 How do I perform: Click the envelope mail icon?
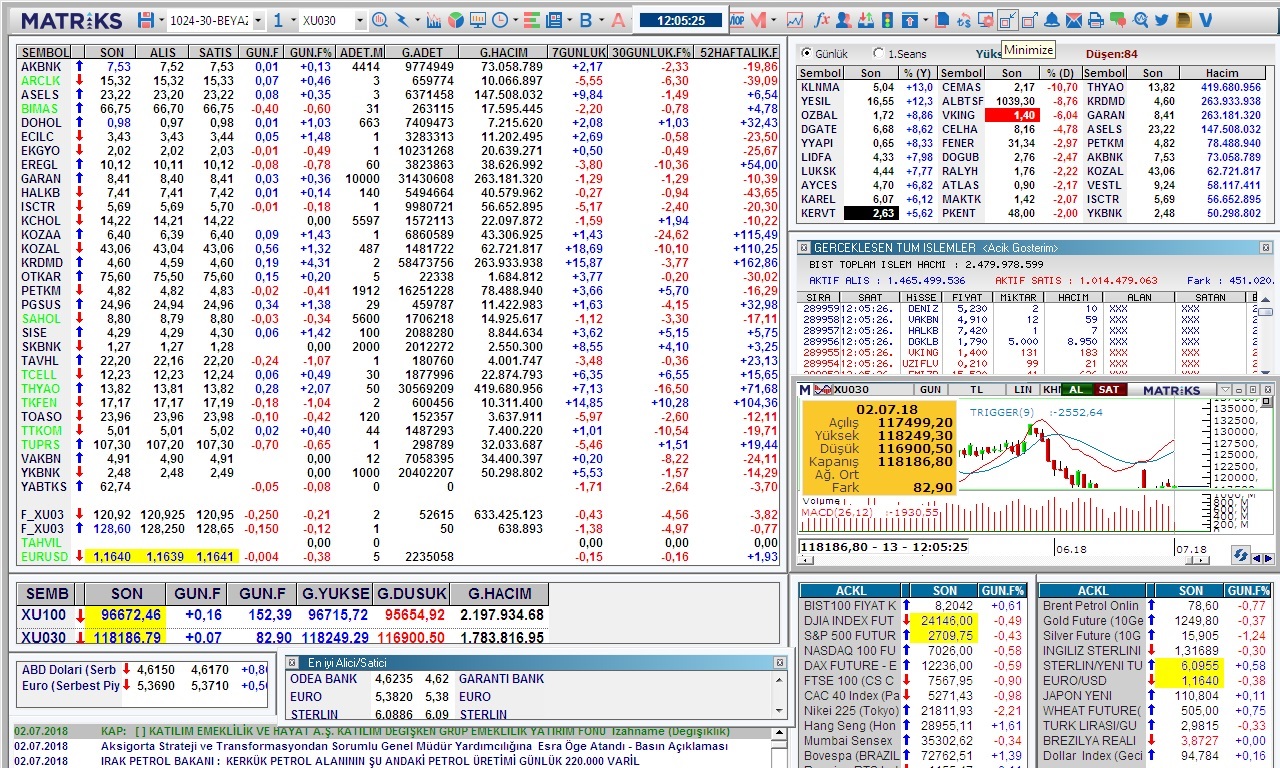[1074, 20]
